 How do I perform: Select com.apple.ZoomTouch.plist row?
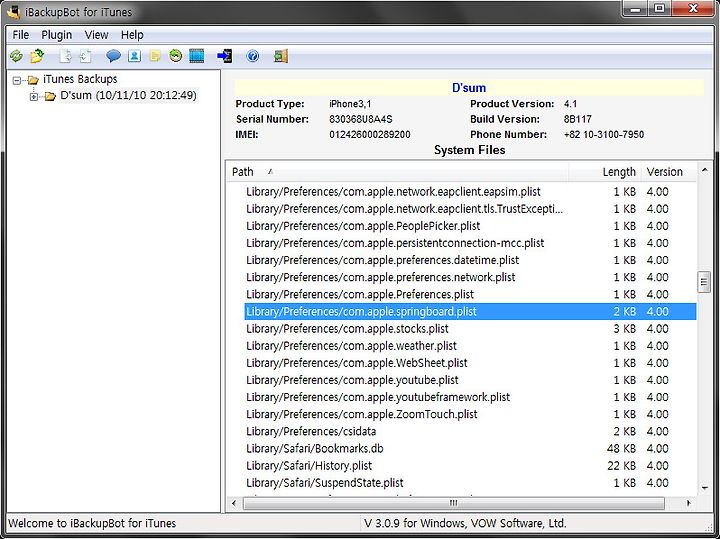coord(470,414)
